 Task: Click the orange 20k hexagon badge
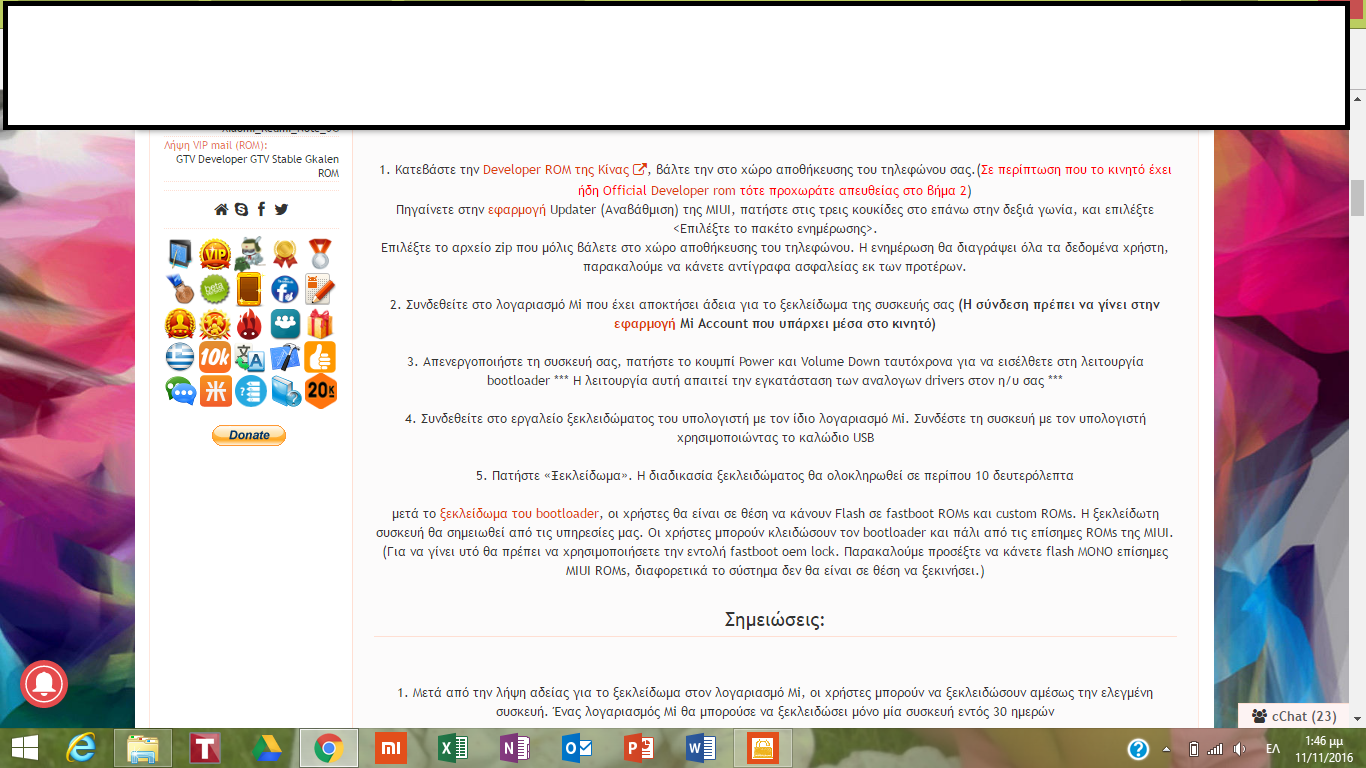[320, 391]
